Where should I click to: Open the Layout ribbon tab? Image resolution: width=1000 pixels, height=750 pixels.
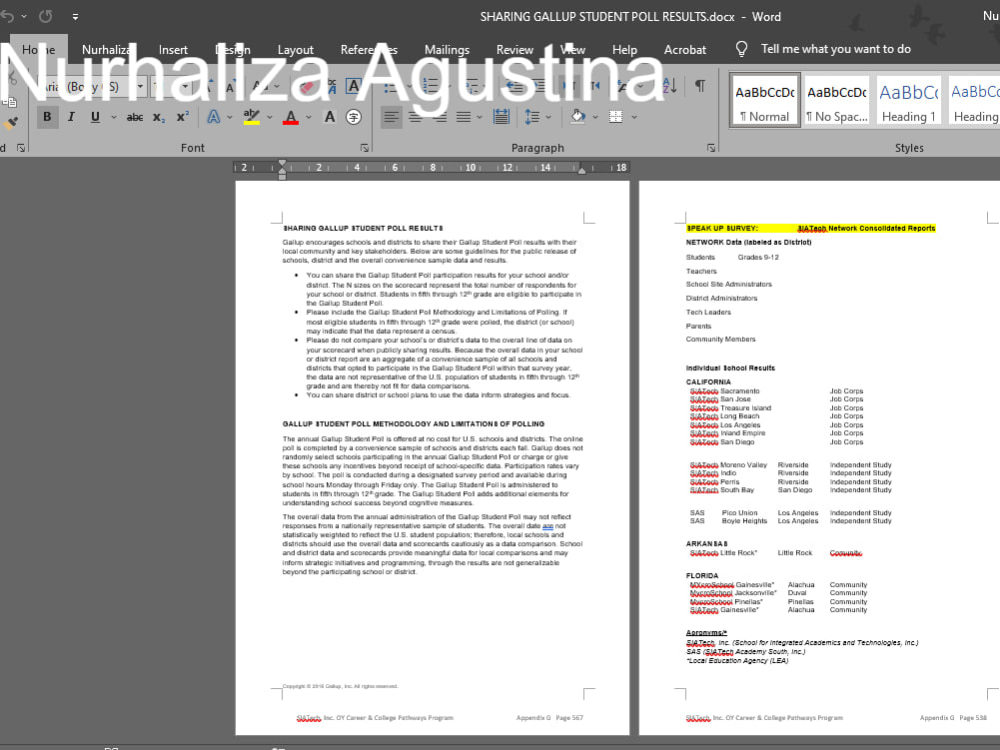295,50
